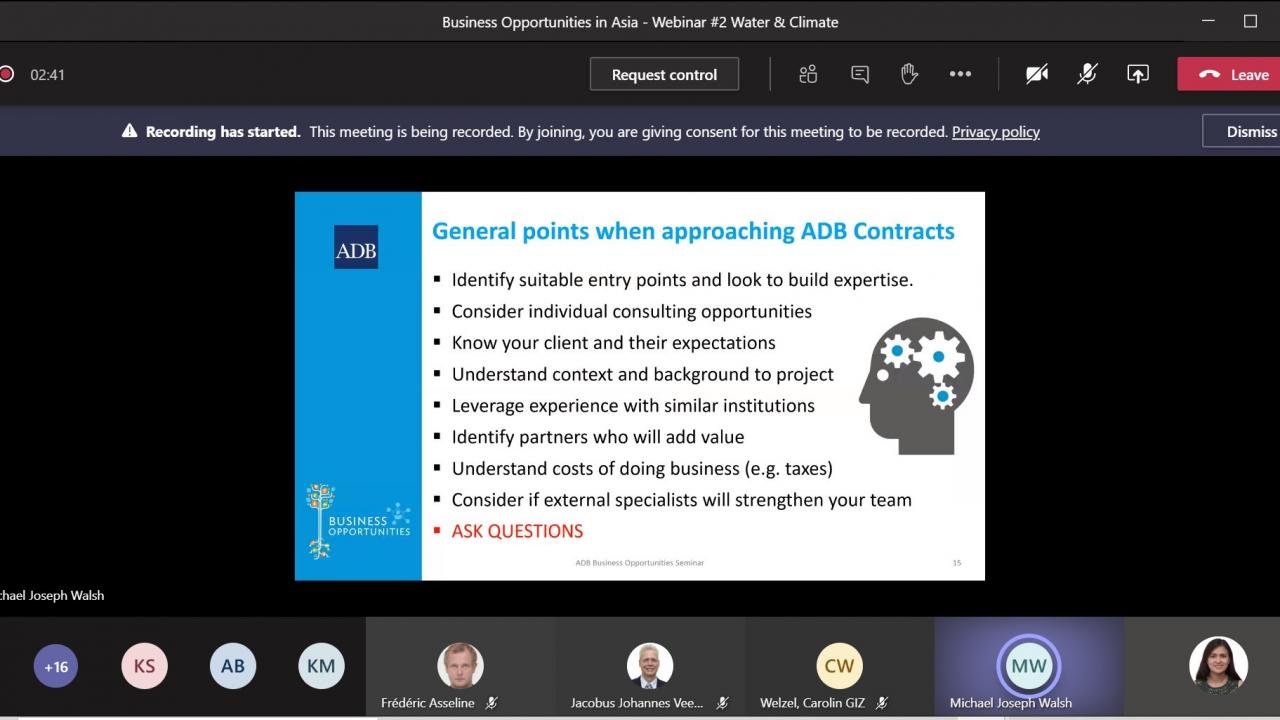This screenshot has width=1280, height=720.
Task: Select Frédéric Asseline's video tile
Action: (460, 666)
